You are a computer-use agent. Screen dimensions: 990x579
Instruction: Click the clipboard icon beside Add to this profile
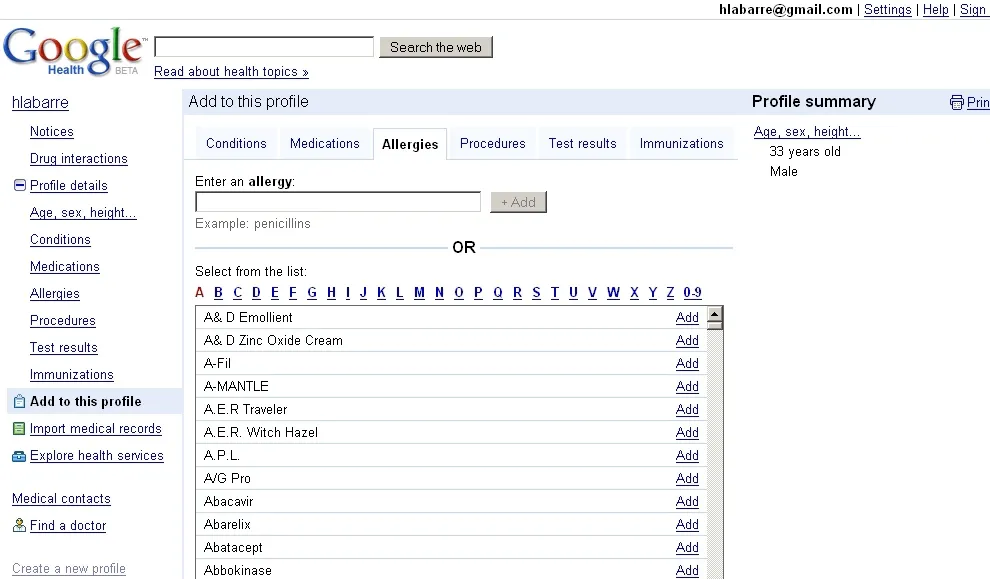[20, 402]
